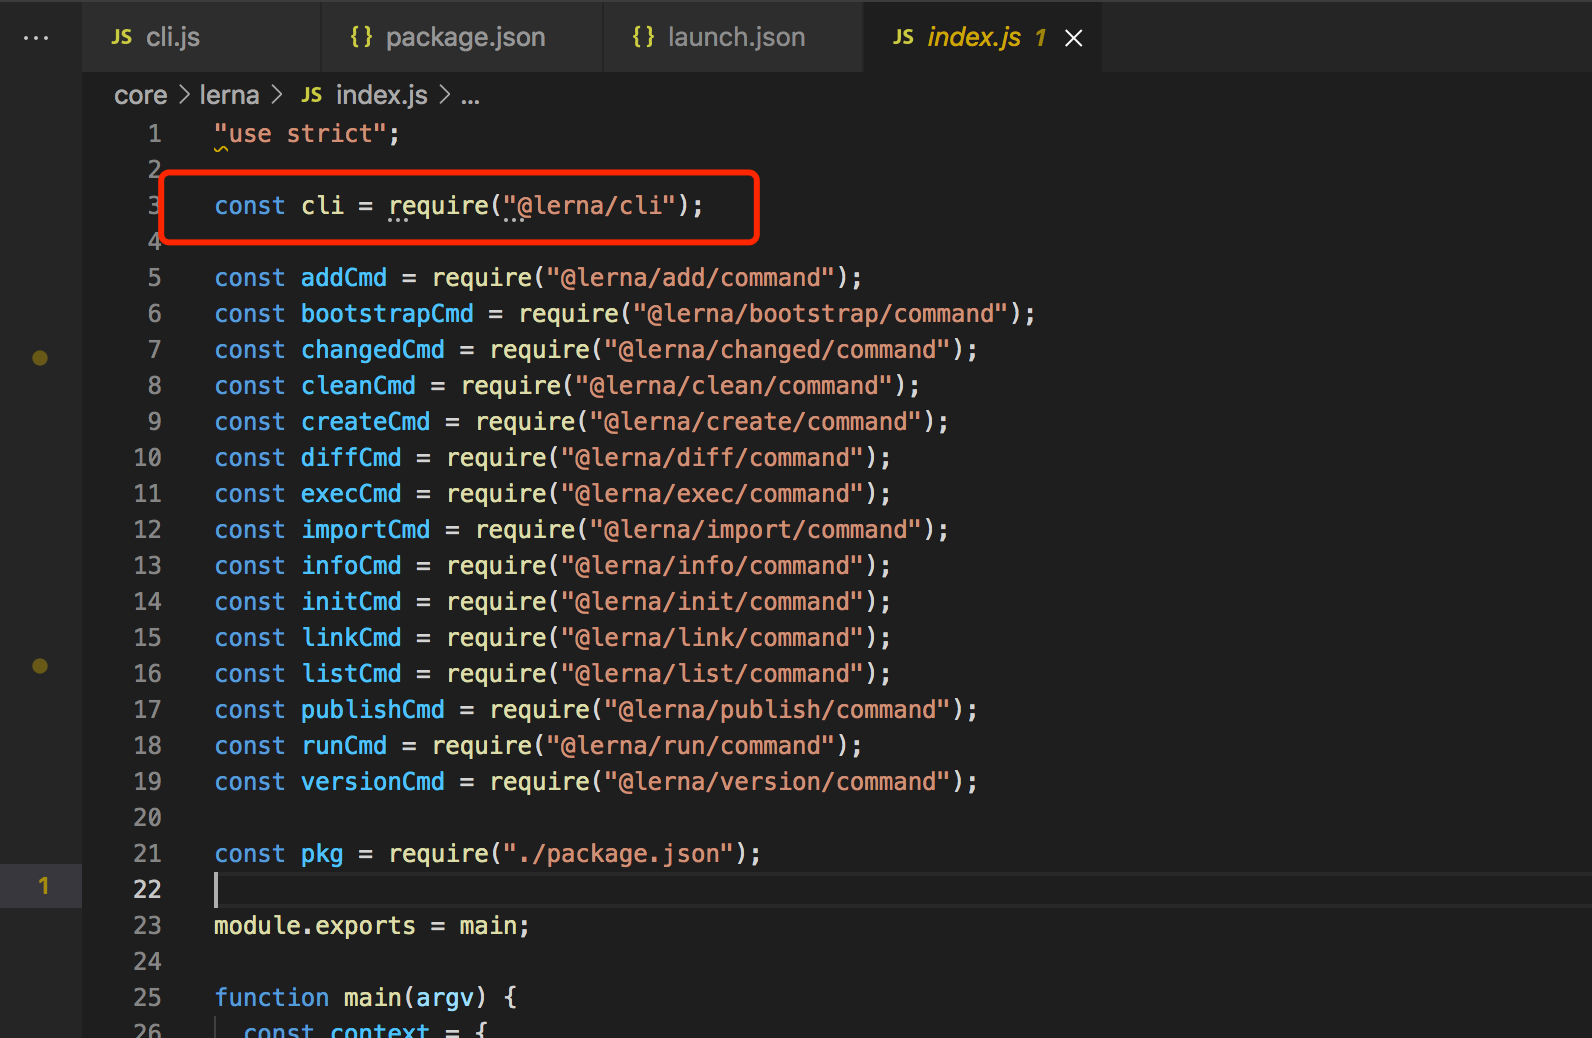Click the "@lerna/bootstrap/command" string
Image resolution: width=1592 pixels, height=1038 pixels.
(x=820, y=314)
